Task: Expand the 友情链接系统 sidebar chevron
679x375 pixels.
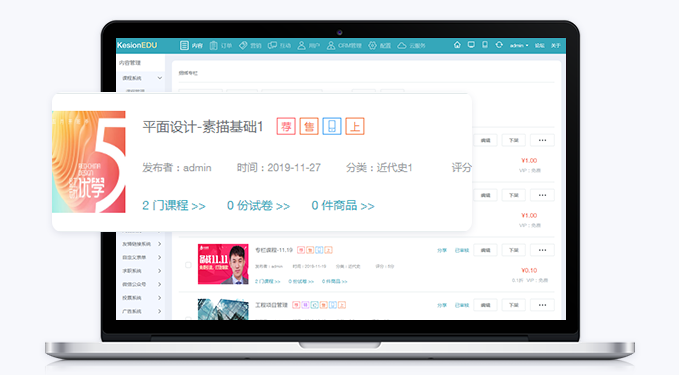Action: (160, 244)
